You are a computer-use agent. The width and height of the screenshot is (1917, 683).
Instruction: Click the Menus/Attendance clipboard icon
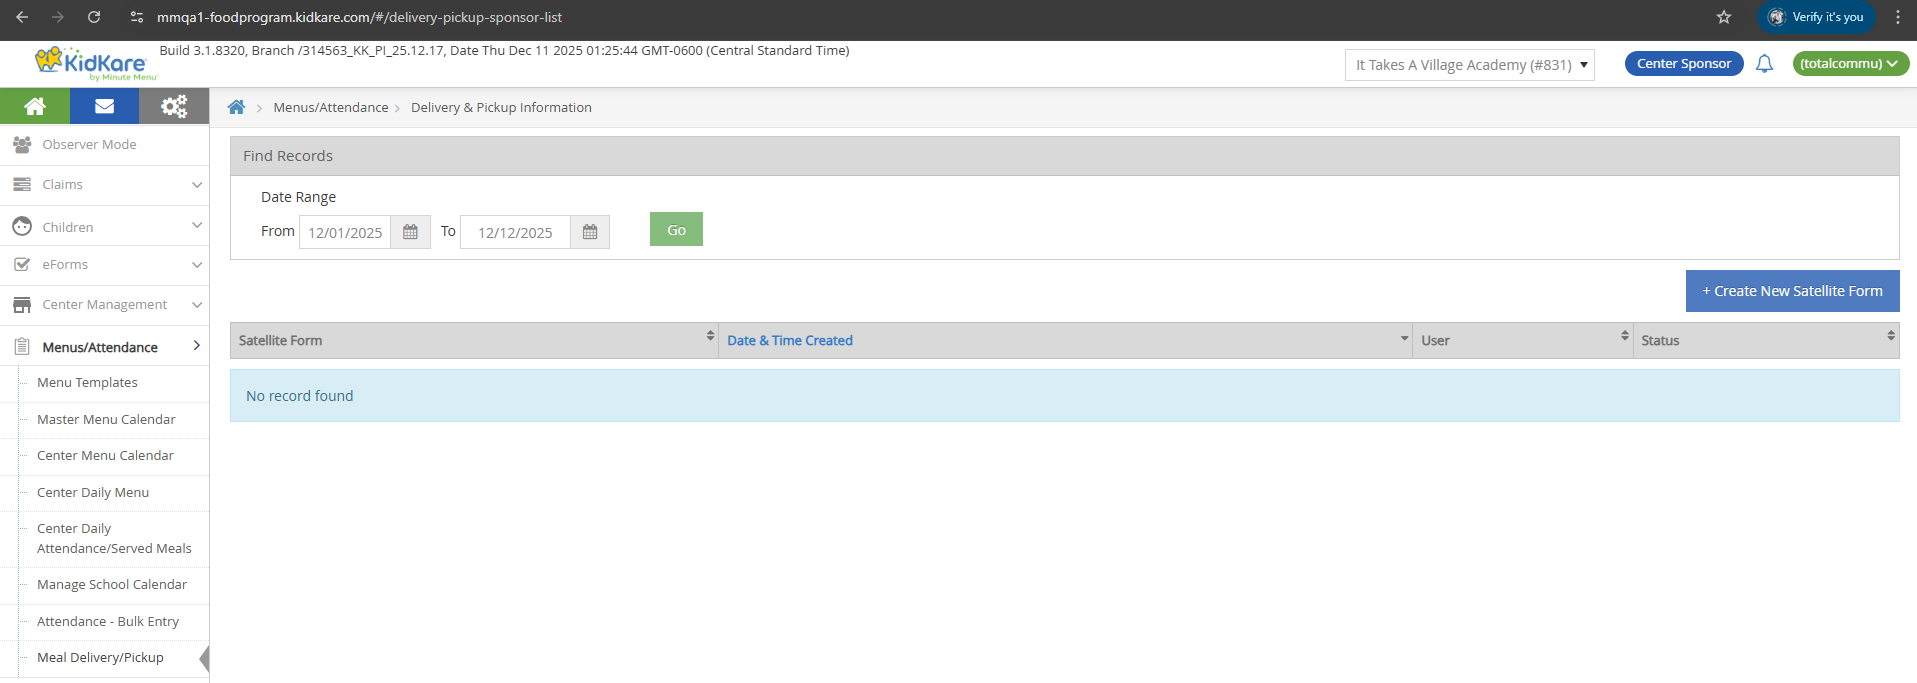pyautogui.click(x=22, y=347)
